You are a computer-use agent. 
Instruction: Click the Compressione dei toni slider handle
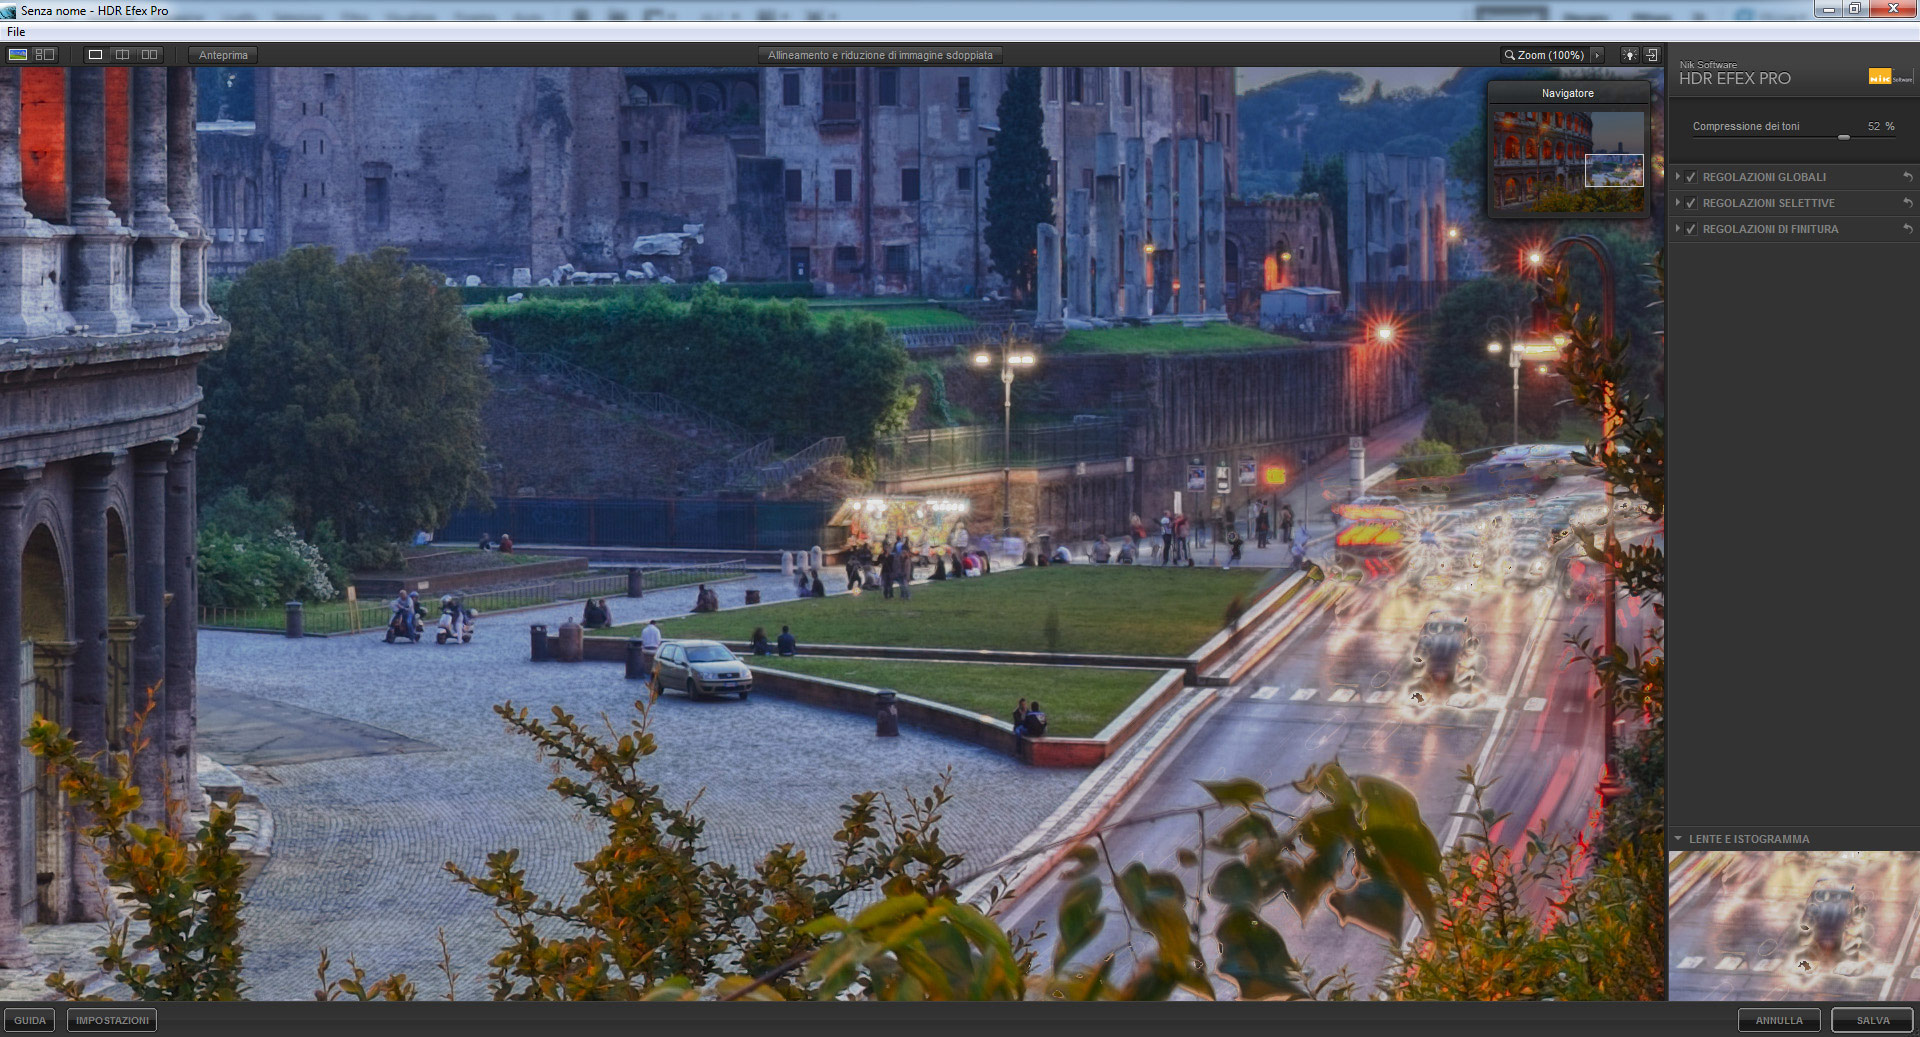coord(1843,137)
